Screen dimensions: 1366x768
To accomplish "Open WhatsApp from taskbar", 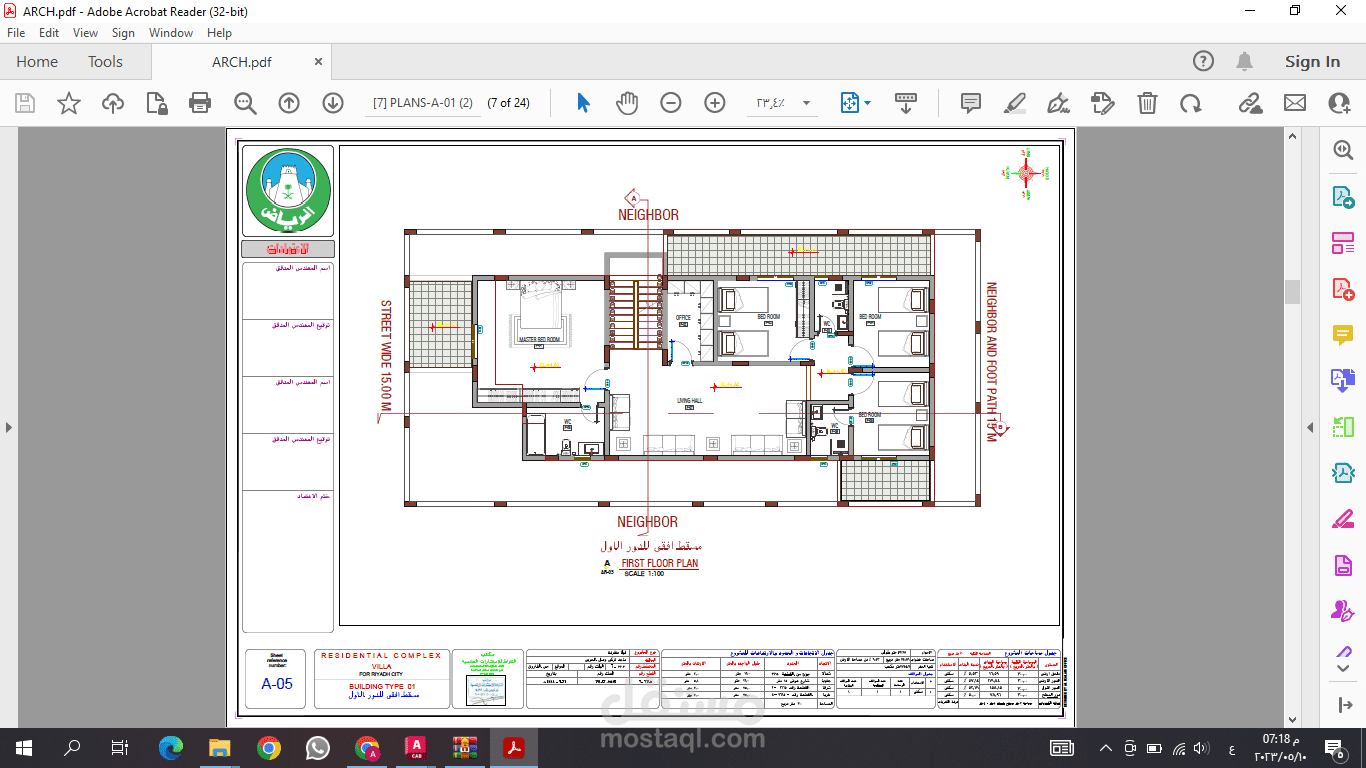I will pos(317,747).
